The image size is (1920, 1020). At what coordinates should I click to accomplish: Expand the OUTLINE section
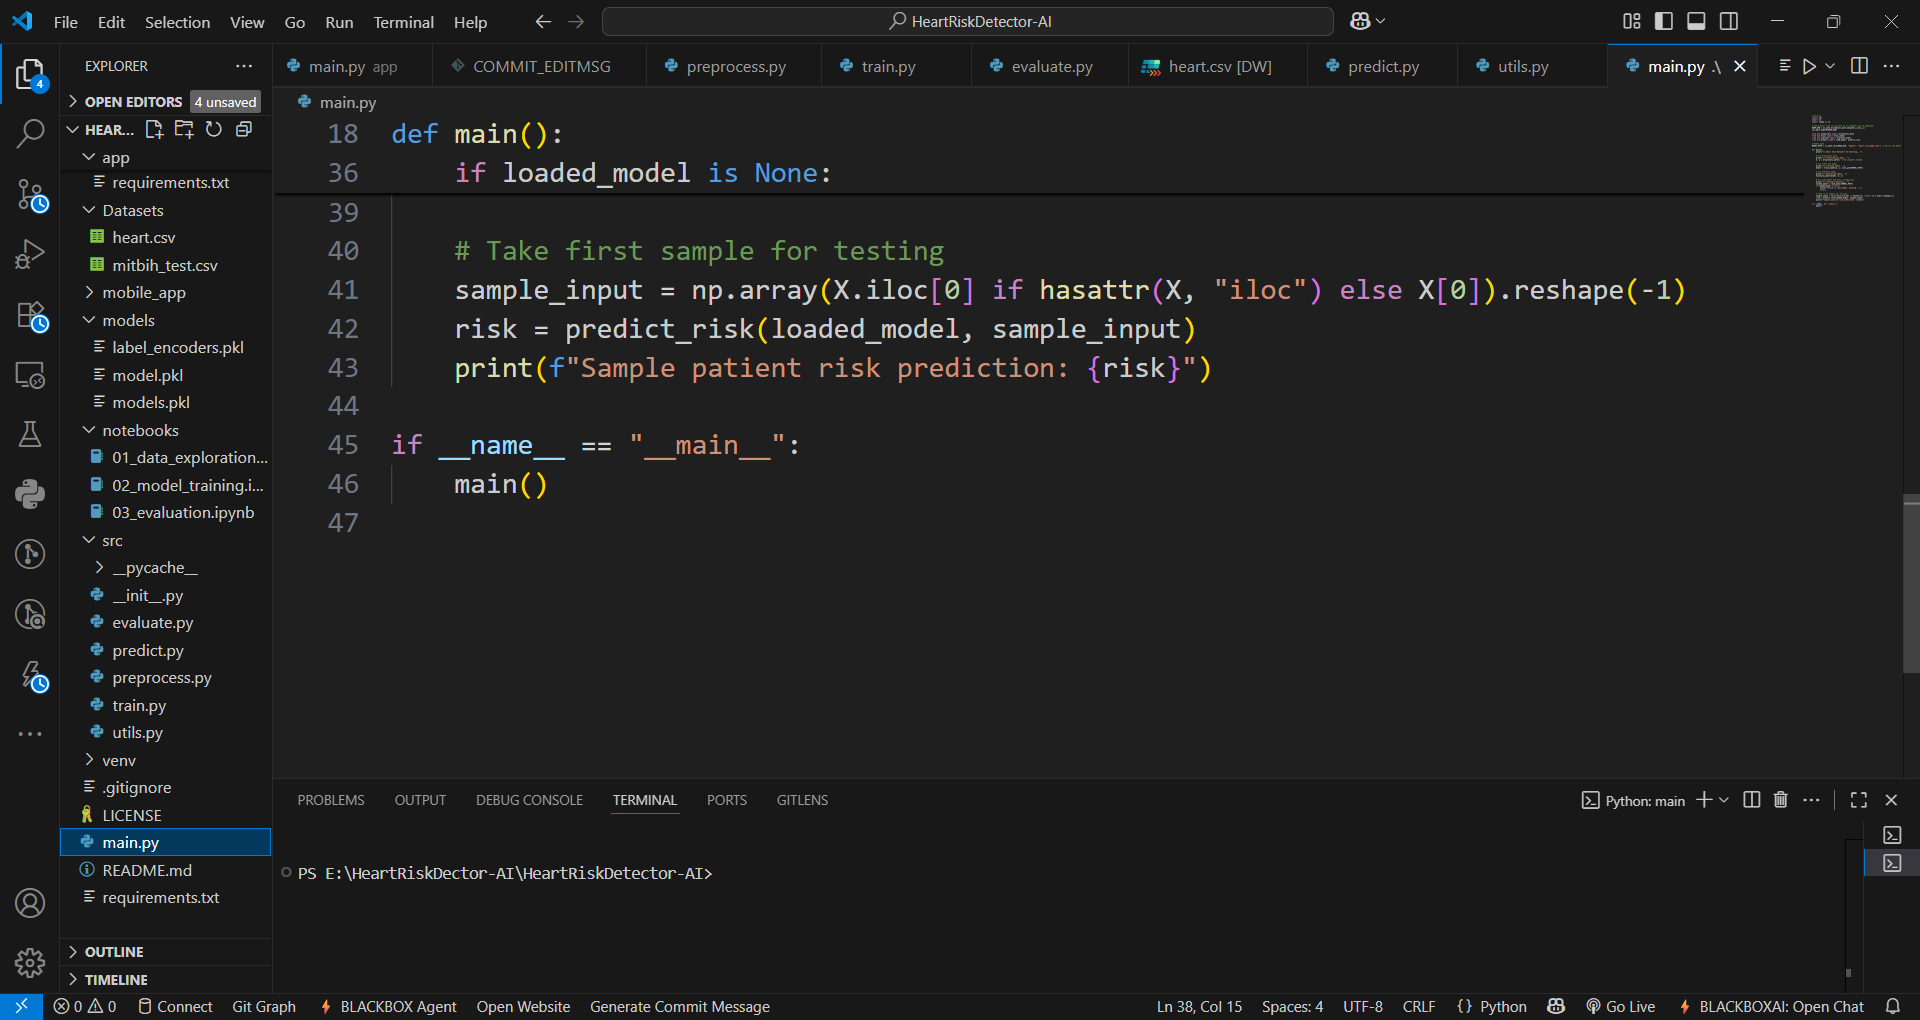coord(114,952)
